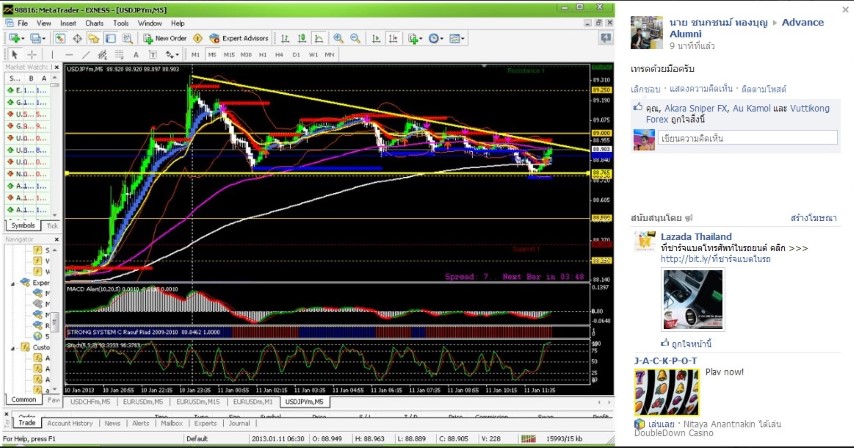Switch timeframe to W1
This screenshot has width=854, height=448.
313,54
